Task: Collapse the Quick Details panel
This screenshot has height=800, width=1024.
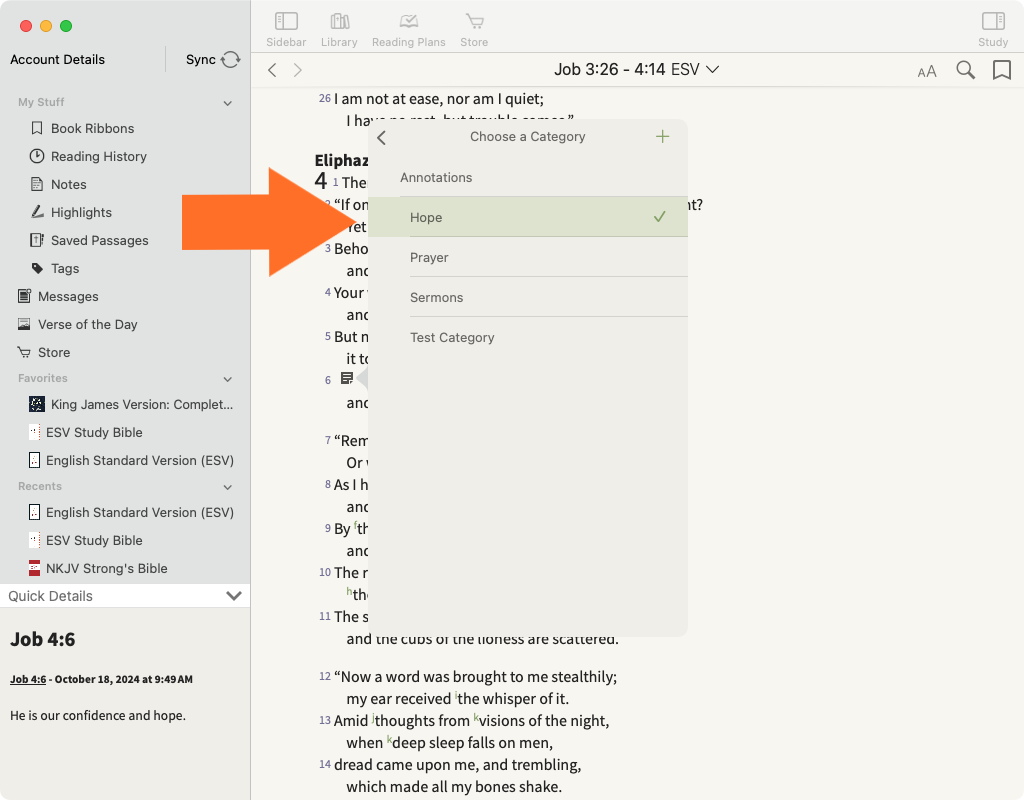Action: coord(234,596)
